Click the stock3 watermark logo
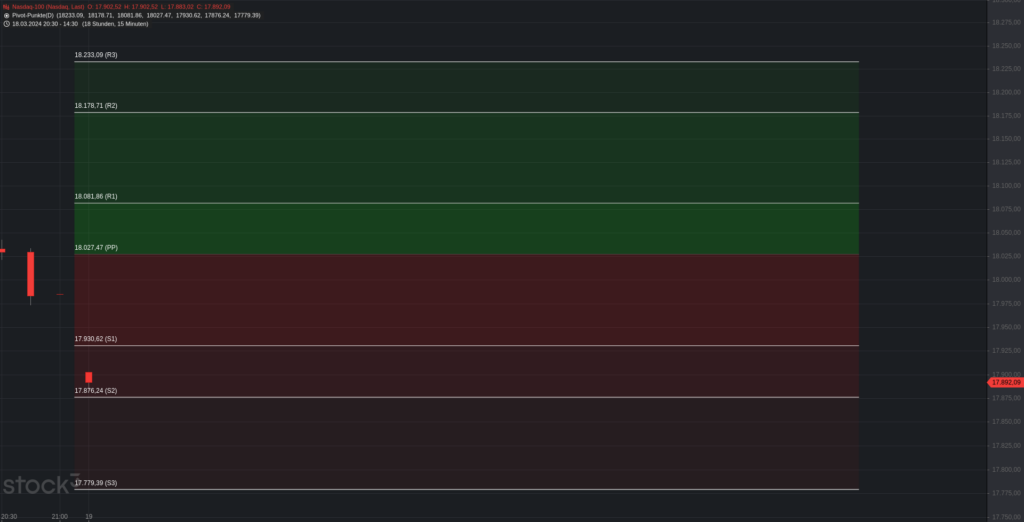Screen dimensions: 1024x522 coord(41,487)
